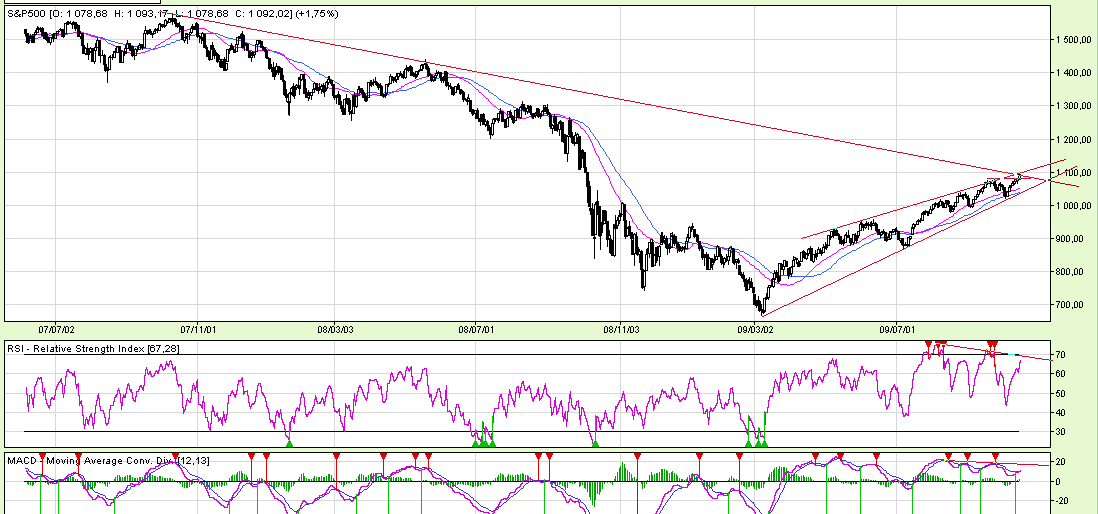This screenshot has width=1098, height=514.
Task: Click the leftmost red RSI overbought marker
Action: point(928,345)
